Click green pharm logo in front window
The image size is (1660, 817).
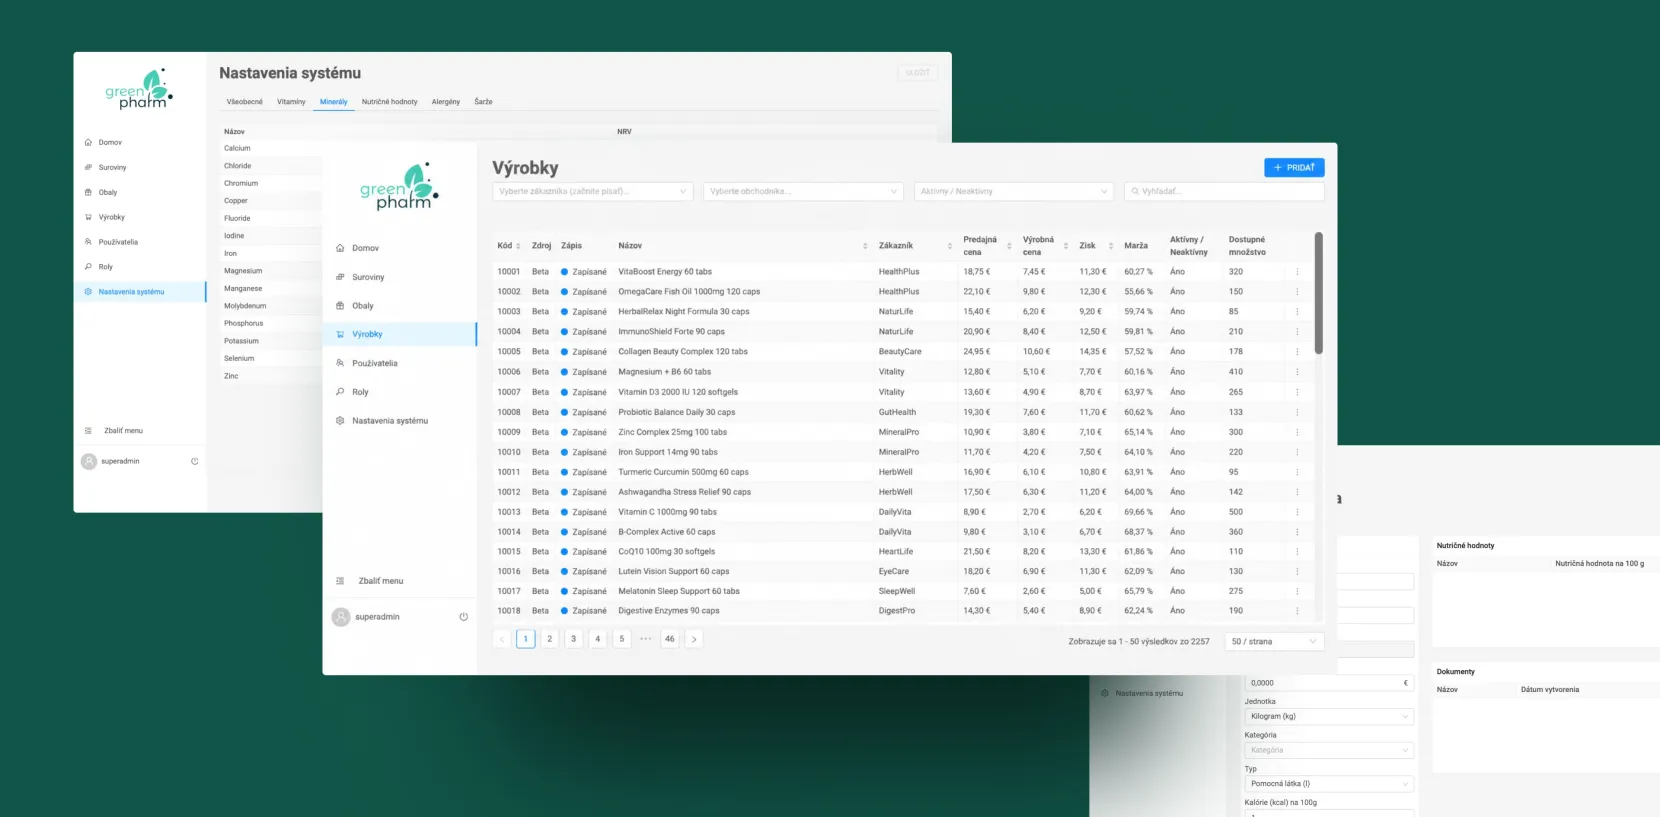click(x=399, y=187)
